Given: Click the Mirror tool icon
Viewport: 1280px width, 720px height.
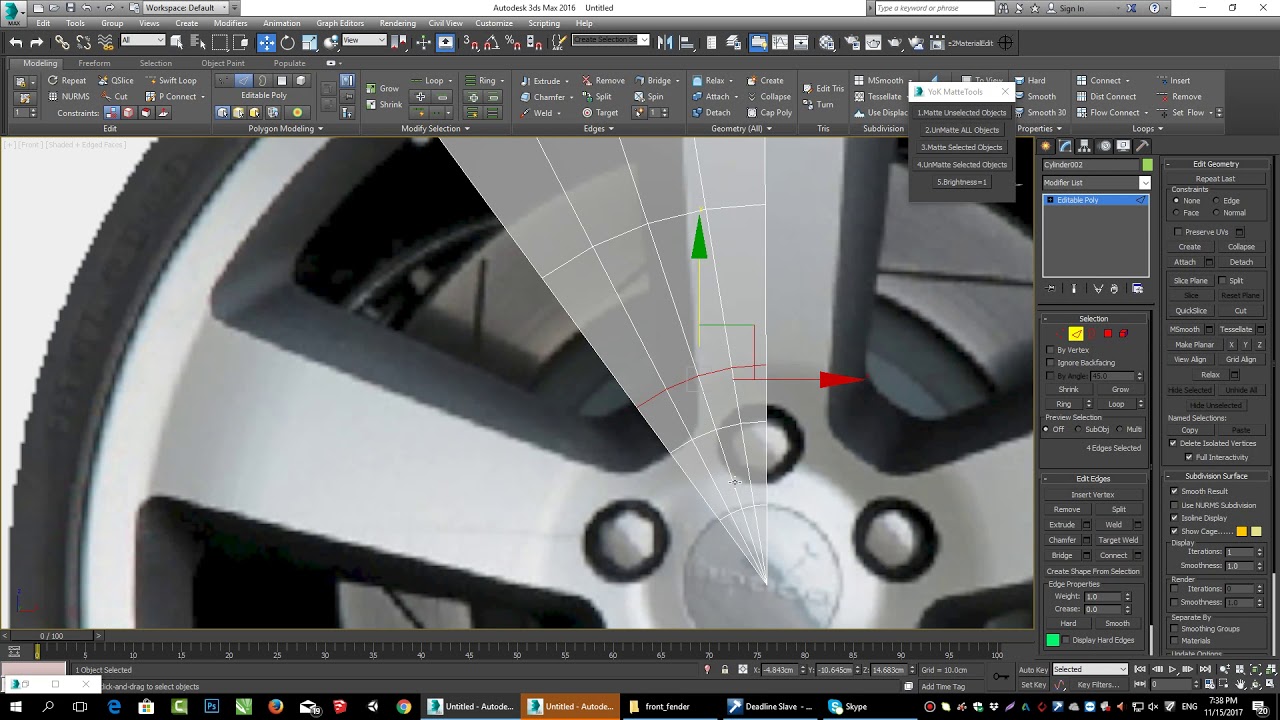Looking at the screenshot, I should coord(666,42).
